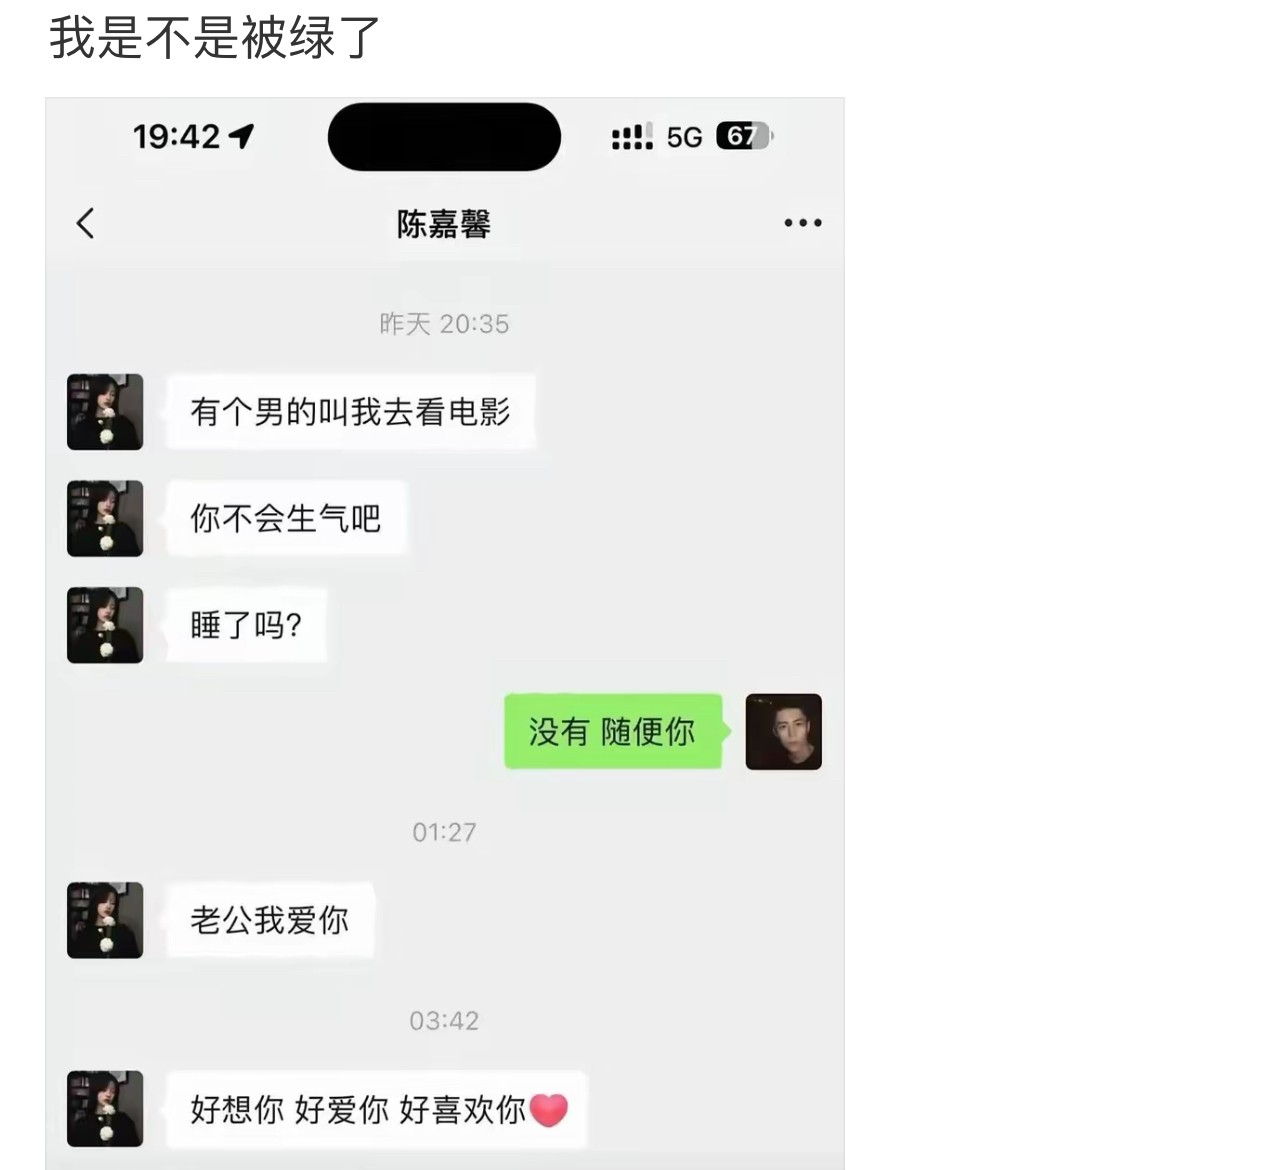Tap the message bubble 睡了吗?
The width and height of the screenshot is (1284, 1170).
coord(246,625)
